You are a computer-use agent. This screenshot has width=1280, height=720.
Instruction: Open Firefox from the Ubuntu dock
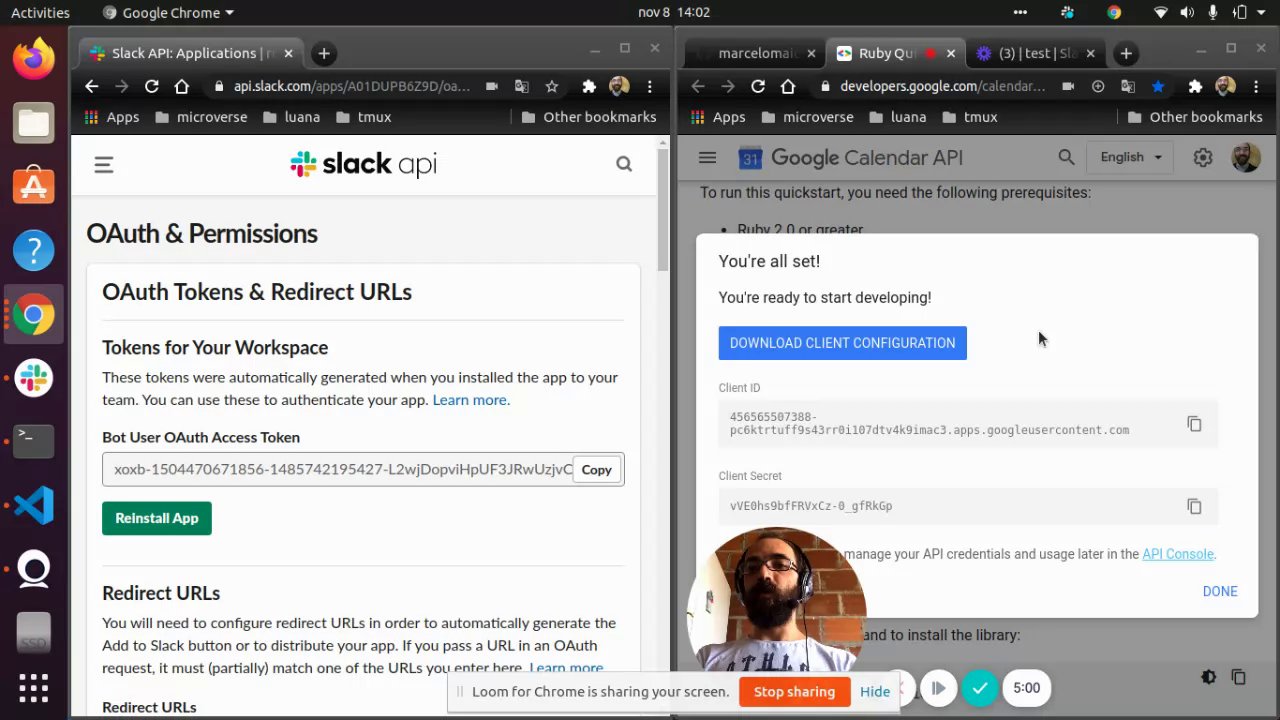pyautogui.click(x=34, y=58)
